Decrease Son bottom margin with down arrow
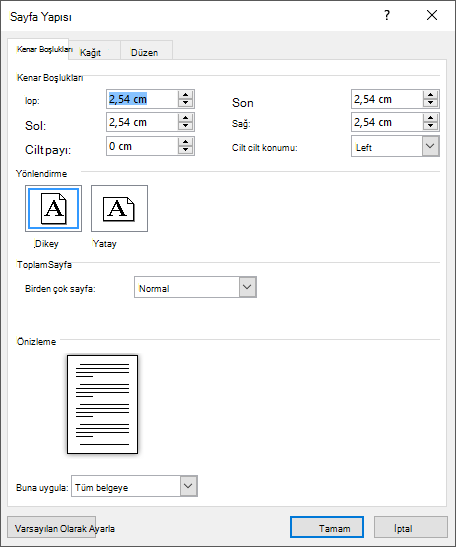The image size is (456, 547). (x=430, y=103)
